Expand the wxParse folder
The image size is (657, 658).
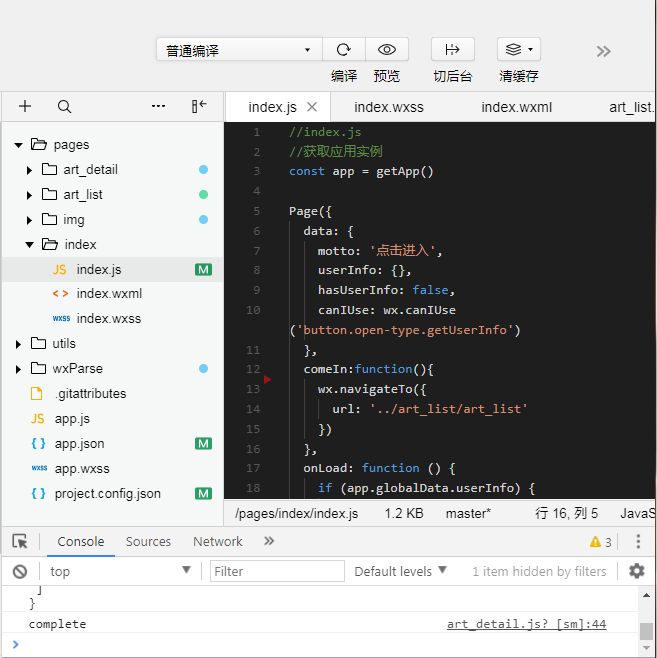pos(18,369)
